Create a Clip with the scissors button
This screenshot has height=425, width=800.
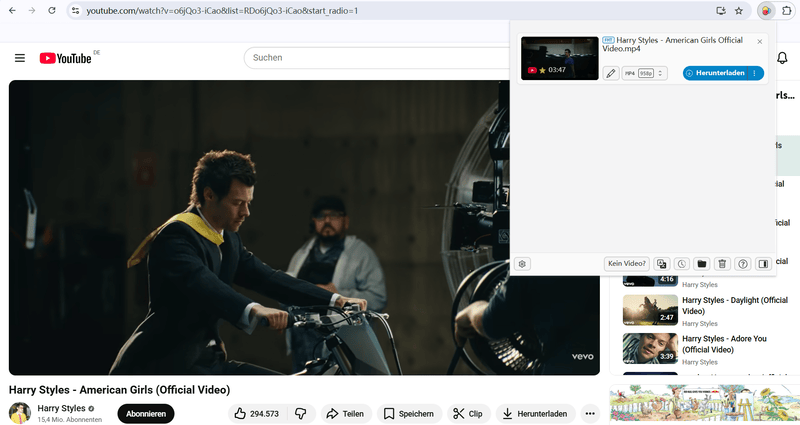click(469, 414)
